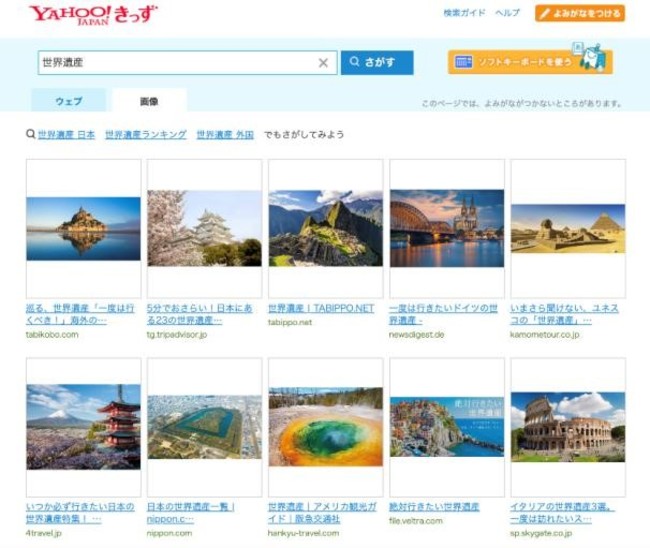
Task: Click the よみがなをつける button
Action: 580,13
